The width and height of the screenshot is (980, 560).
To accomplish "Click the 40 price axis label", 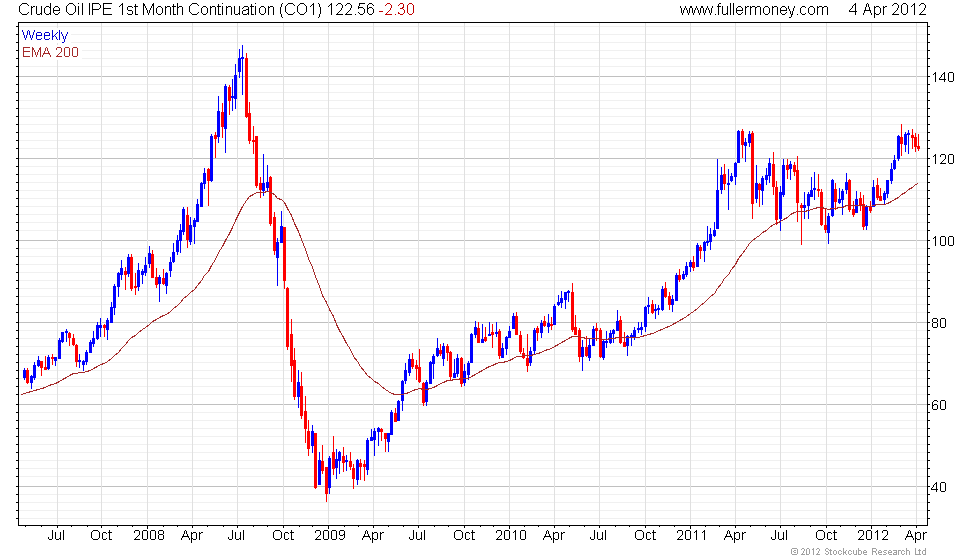I will pos(939,487).
